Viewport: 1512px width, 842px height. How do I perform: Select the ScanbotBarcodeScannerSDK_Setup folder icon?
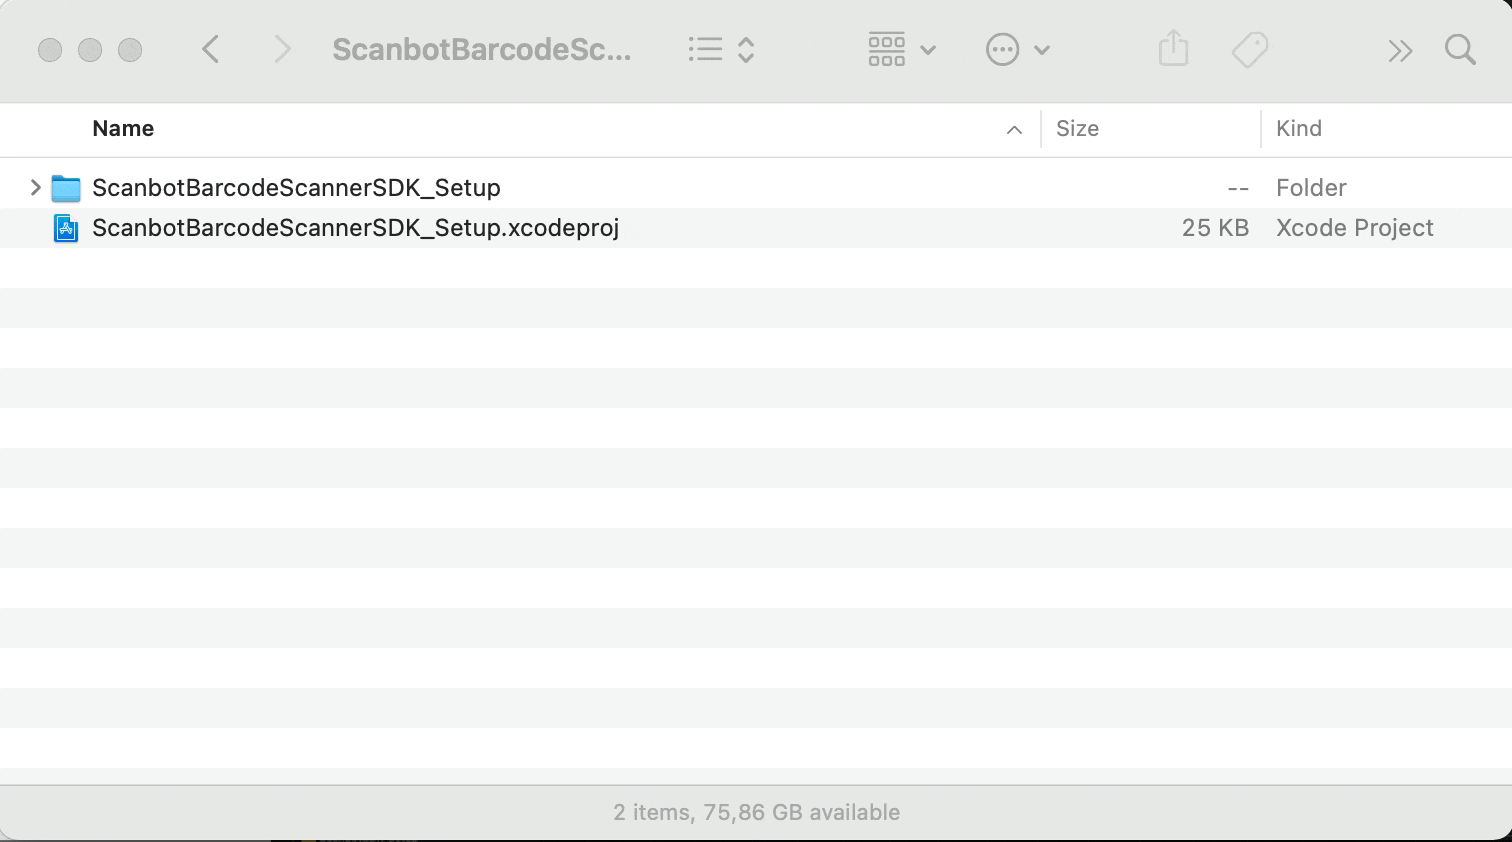[66, 188]
